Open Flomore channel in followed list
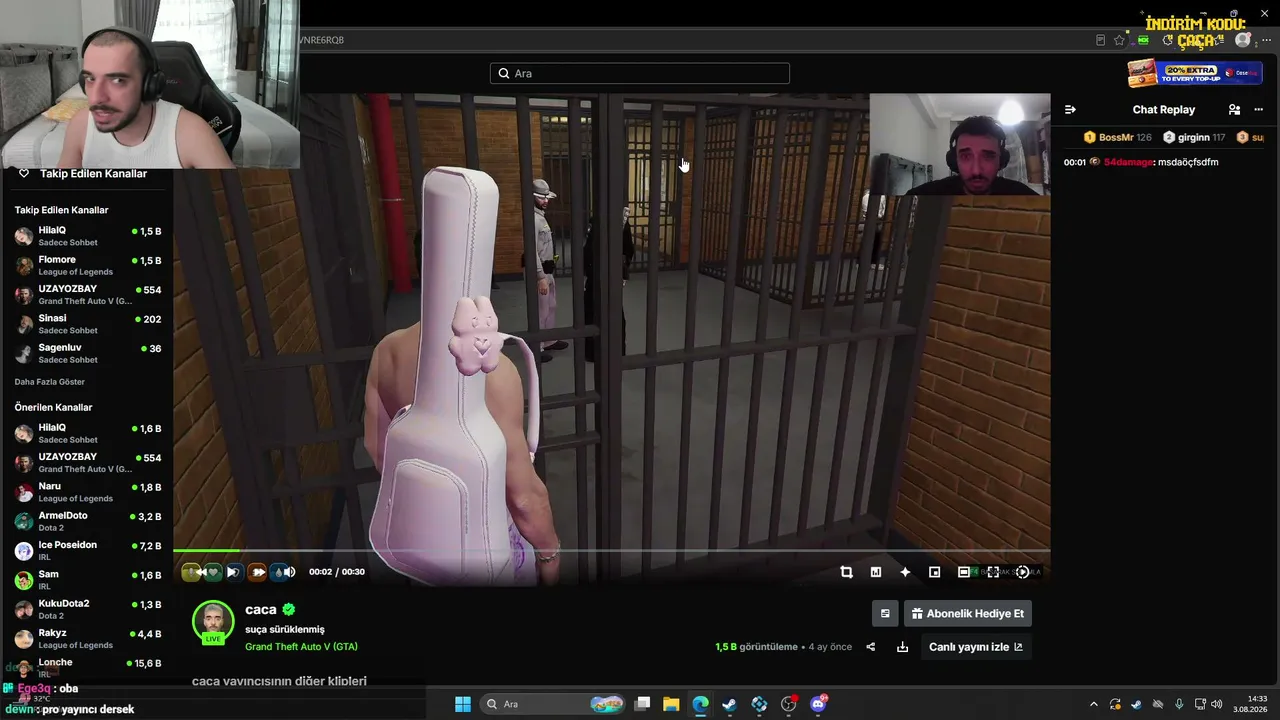Screen dimensions: 1280x720 pos(87,265)
